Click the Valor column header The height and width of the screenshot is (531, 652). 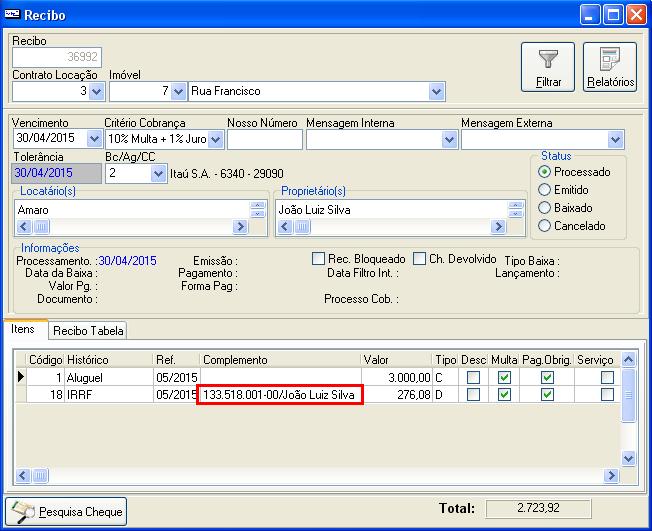pyautogui.click(x=395, y=359)
